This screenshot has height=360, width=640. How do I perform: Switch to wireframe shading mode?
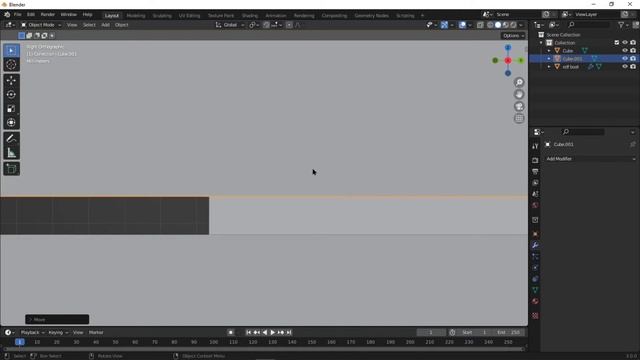click(x=490, y=25)
